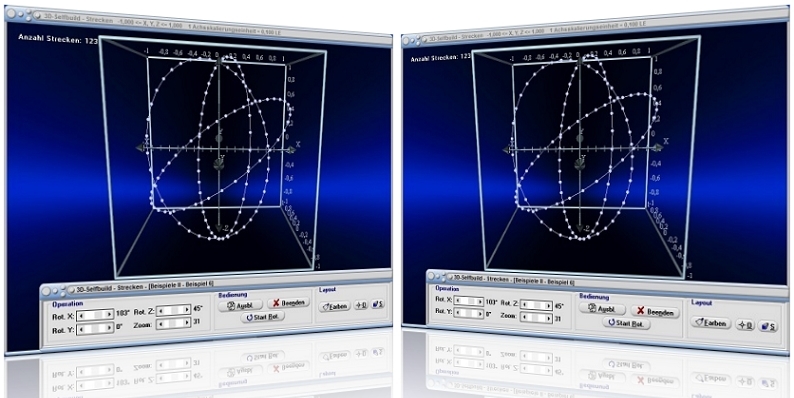The width and height of the screenshot is (794, 398).
Task: Start rotation via Start Rot. in right panel
Action: point(626,323)
